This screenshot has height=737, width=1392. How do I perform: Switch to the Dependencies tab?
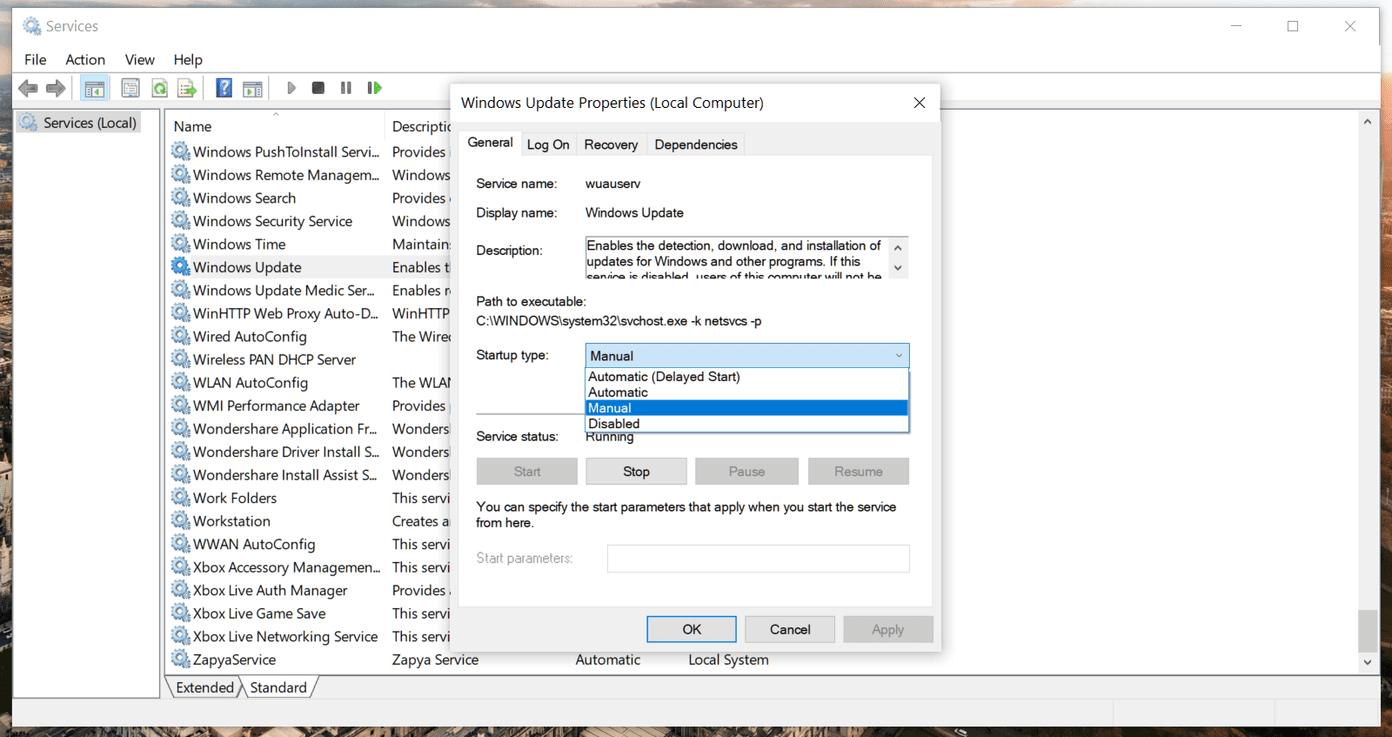click(696, 145)
